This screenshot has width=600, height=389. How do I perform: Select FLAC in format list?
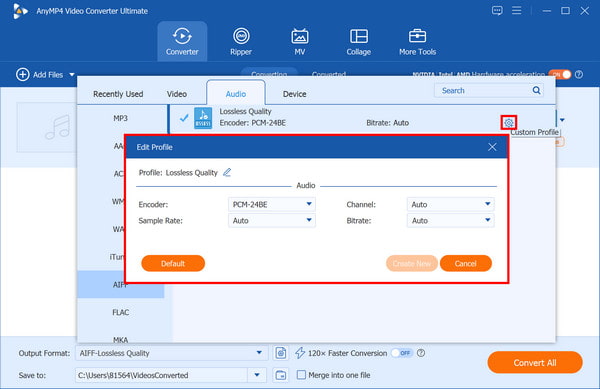[121, 312]
